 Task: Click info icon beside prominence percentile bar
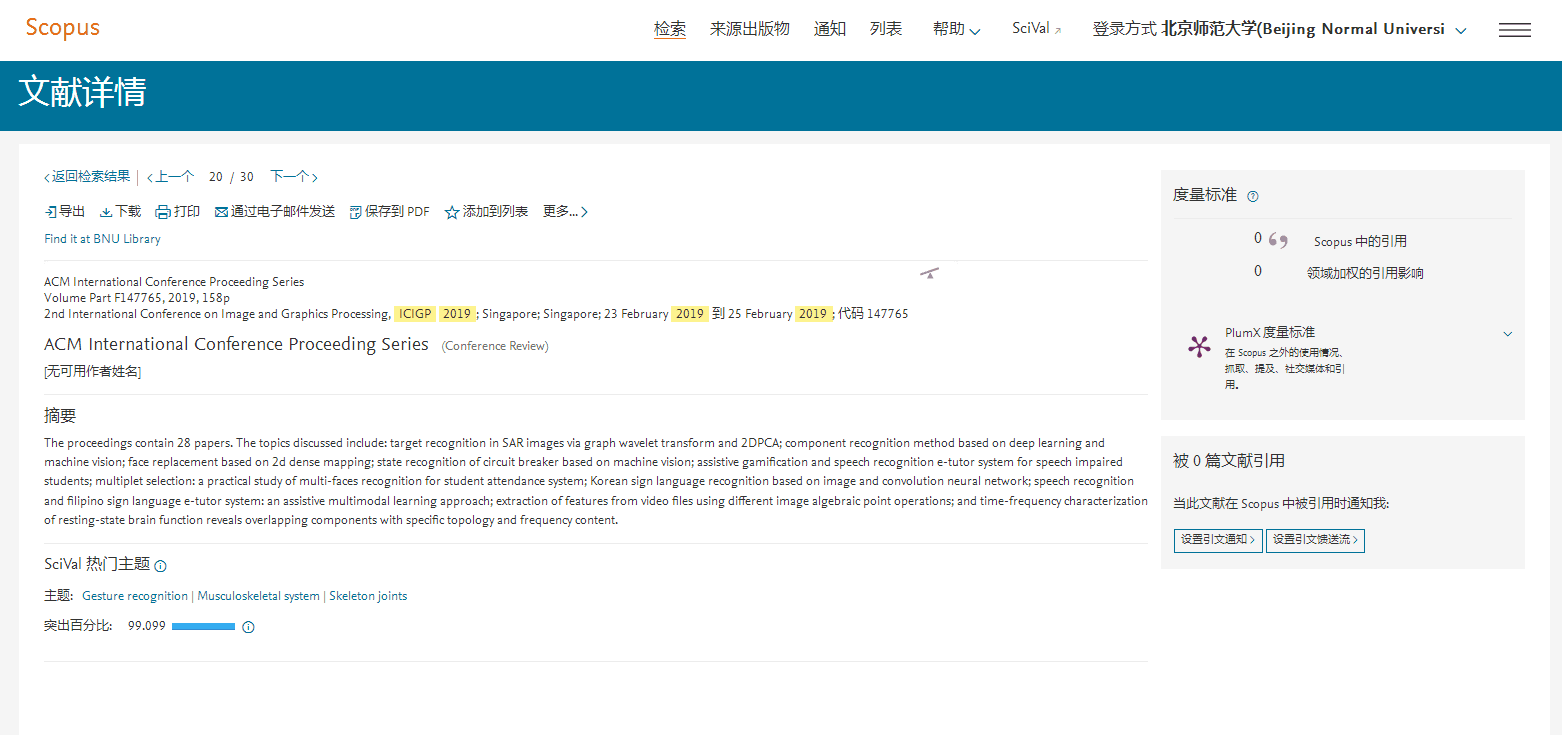[x=249, y=627]
